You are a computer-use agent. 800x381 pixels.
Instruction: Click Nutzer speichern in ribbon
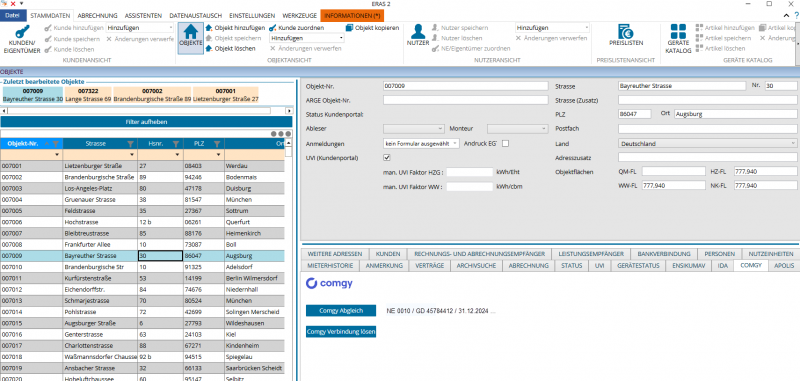(x=460, y=28)
